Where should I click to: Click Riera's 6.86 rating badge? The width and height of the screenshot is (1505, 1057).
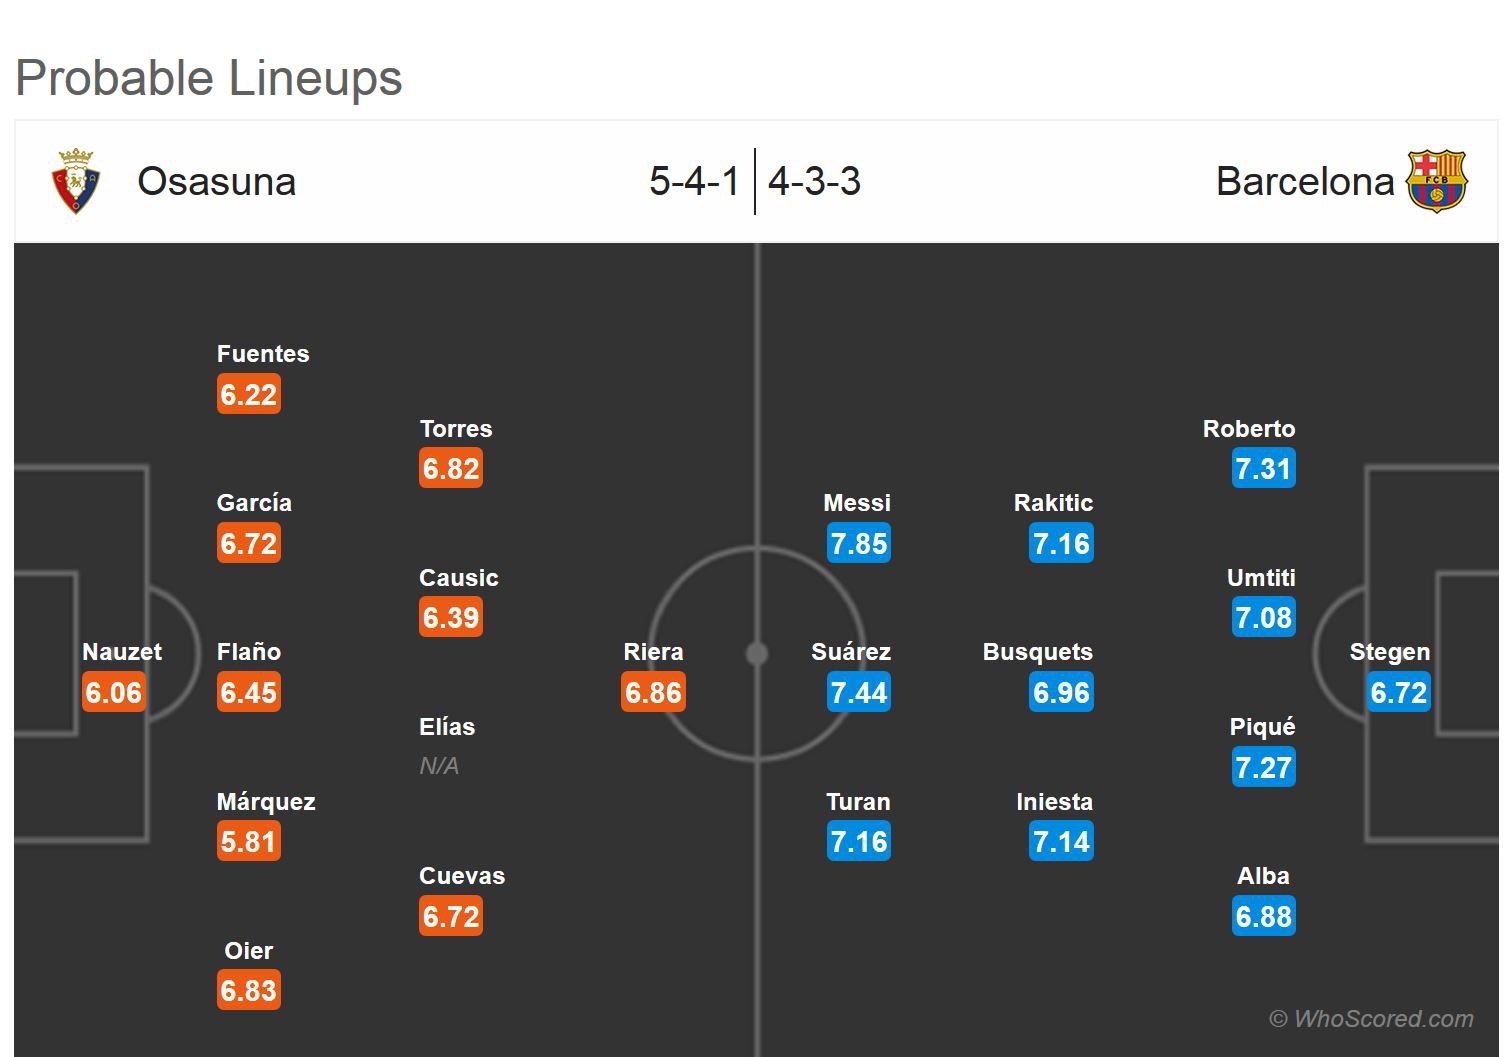(653, 693)
